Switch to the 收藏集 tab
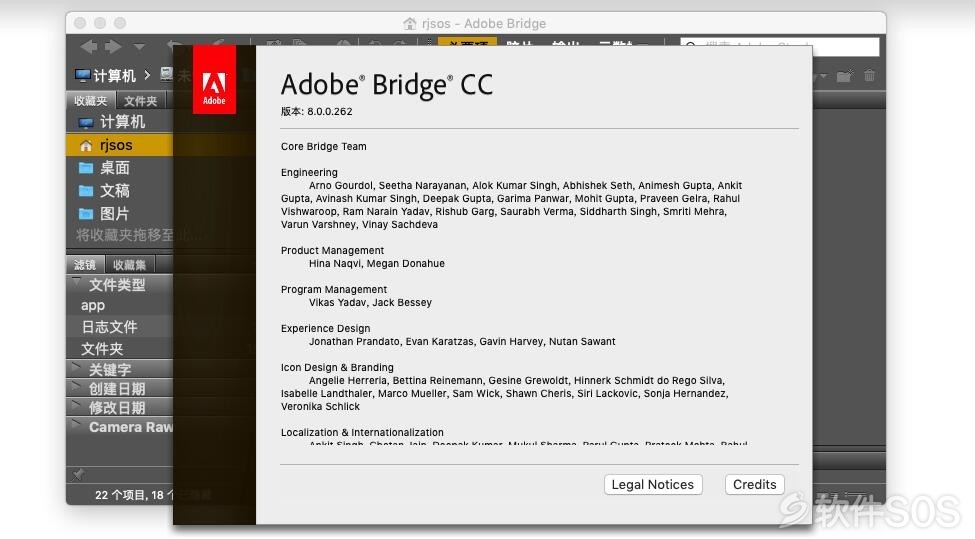Viewport: 975px width, 539px height. point(129,265)
